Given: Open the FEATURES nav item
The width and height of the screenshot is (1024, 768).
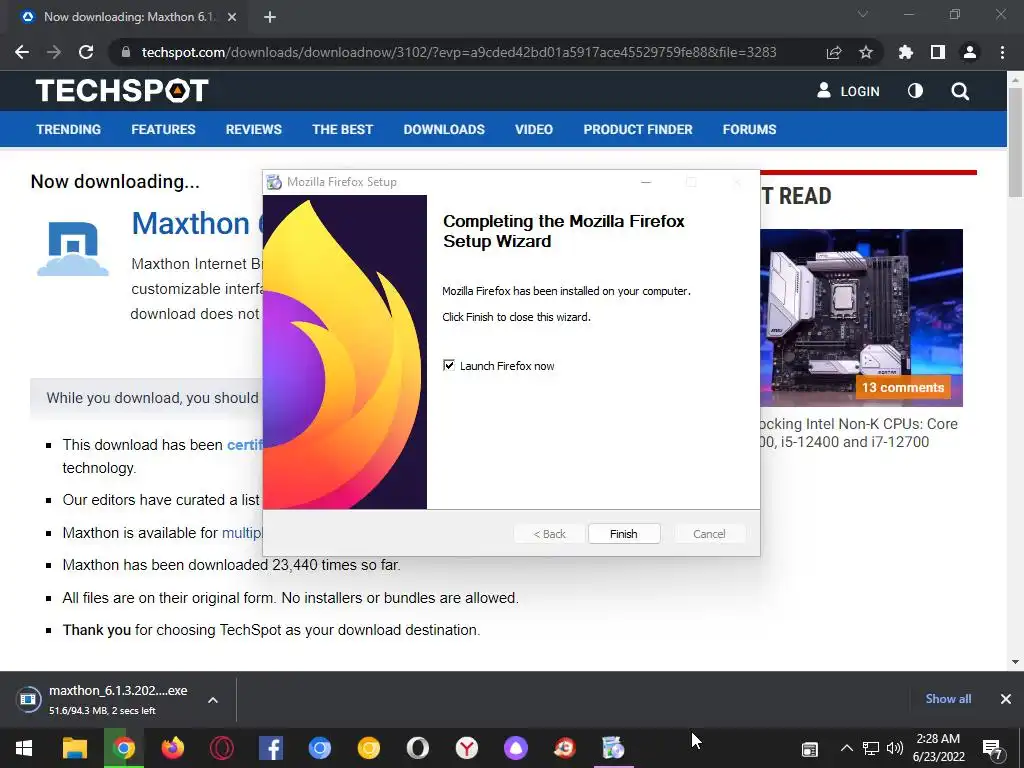Looking at the screenshot, I should (163, 129).
